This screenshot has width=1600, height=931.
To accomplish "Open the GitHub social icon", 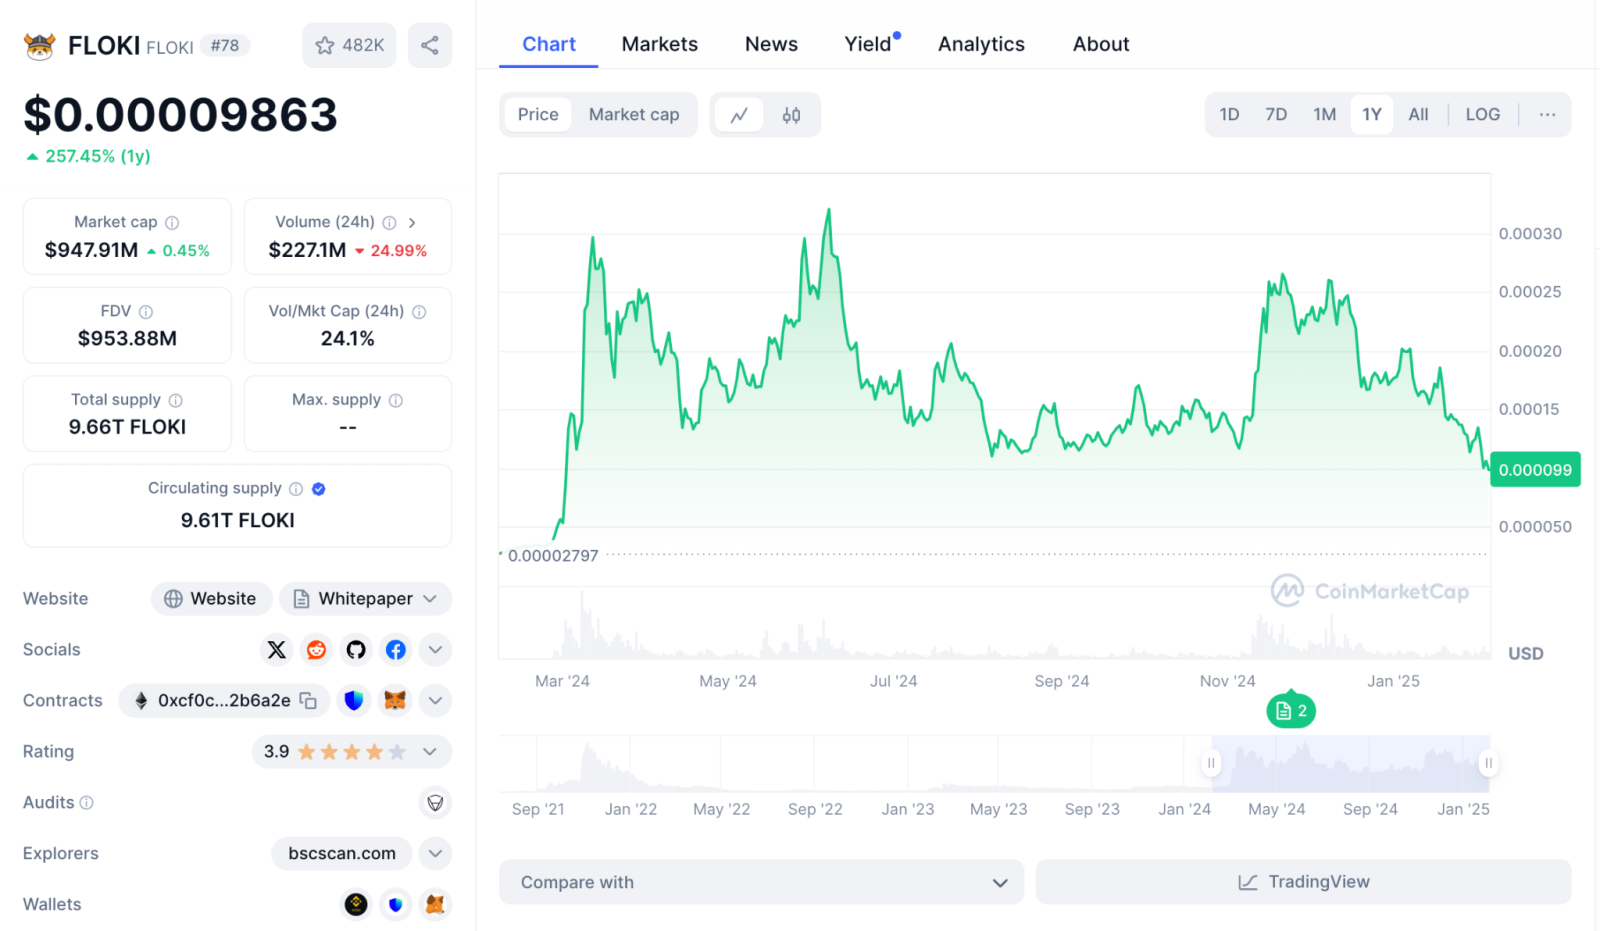I will [356, 650].
